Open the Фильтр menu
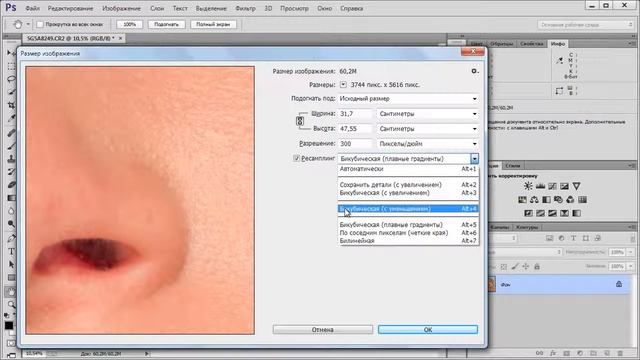 245,8
